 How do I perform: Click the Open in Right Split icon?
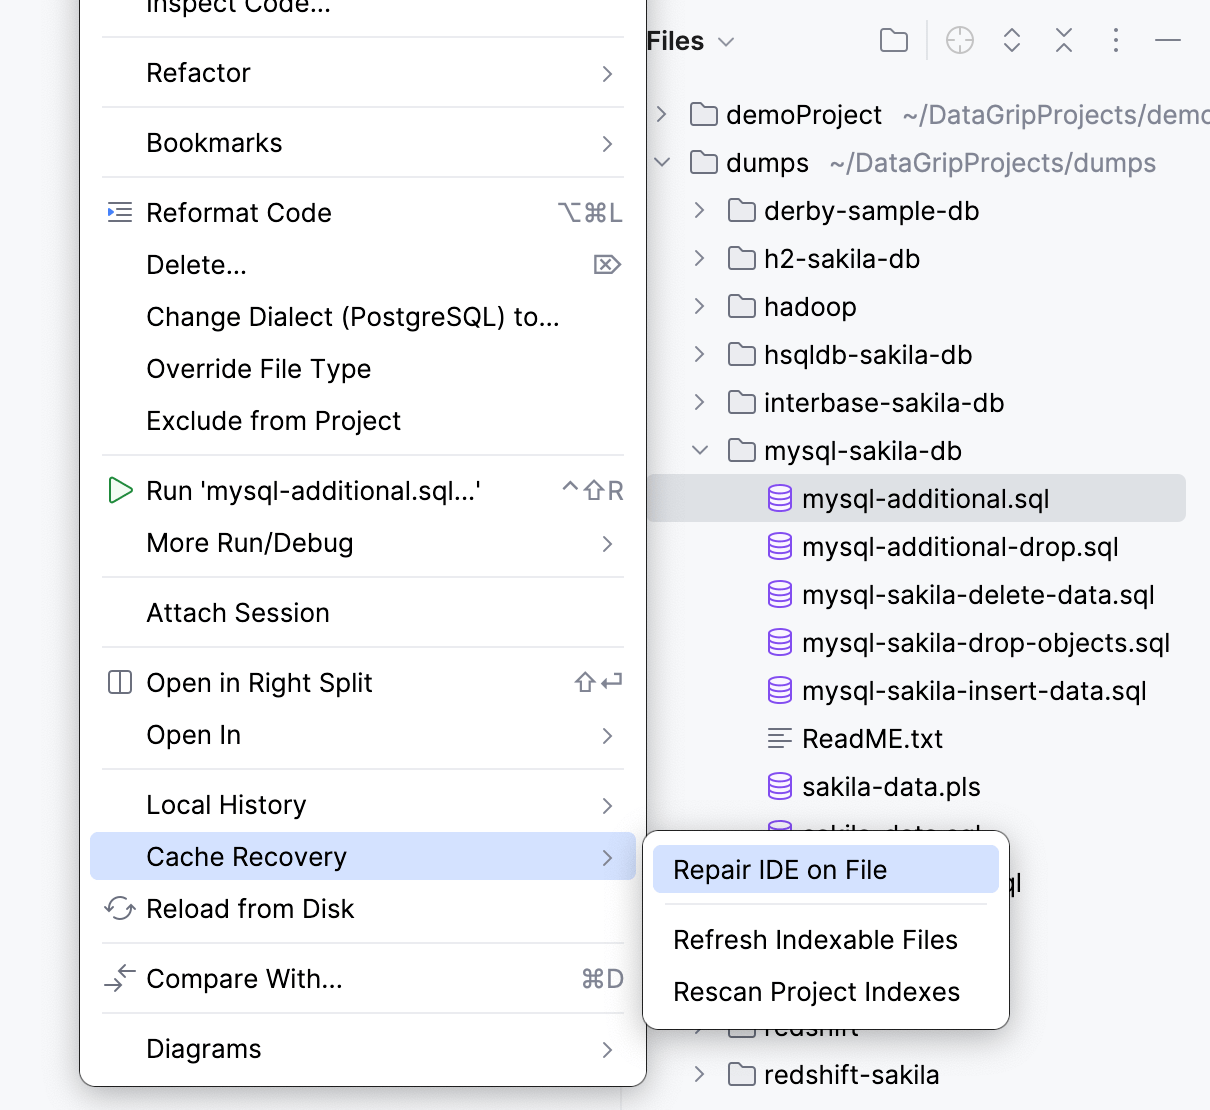(119, 682)
